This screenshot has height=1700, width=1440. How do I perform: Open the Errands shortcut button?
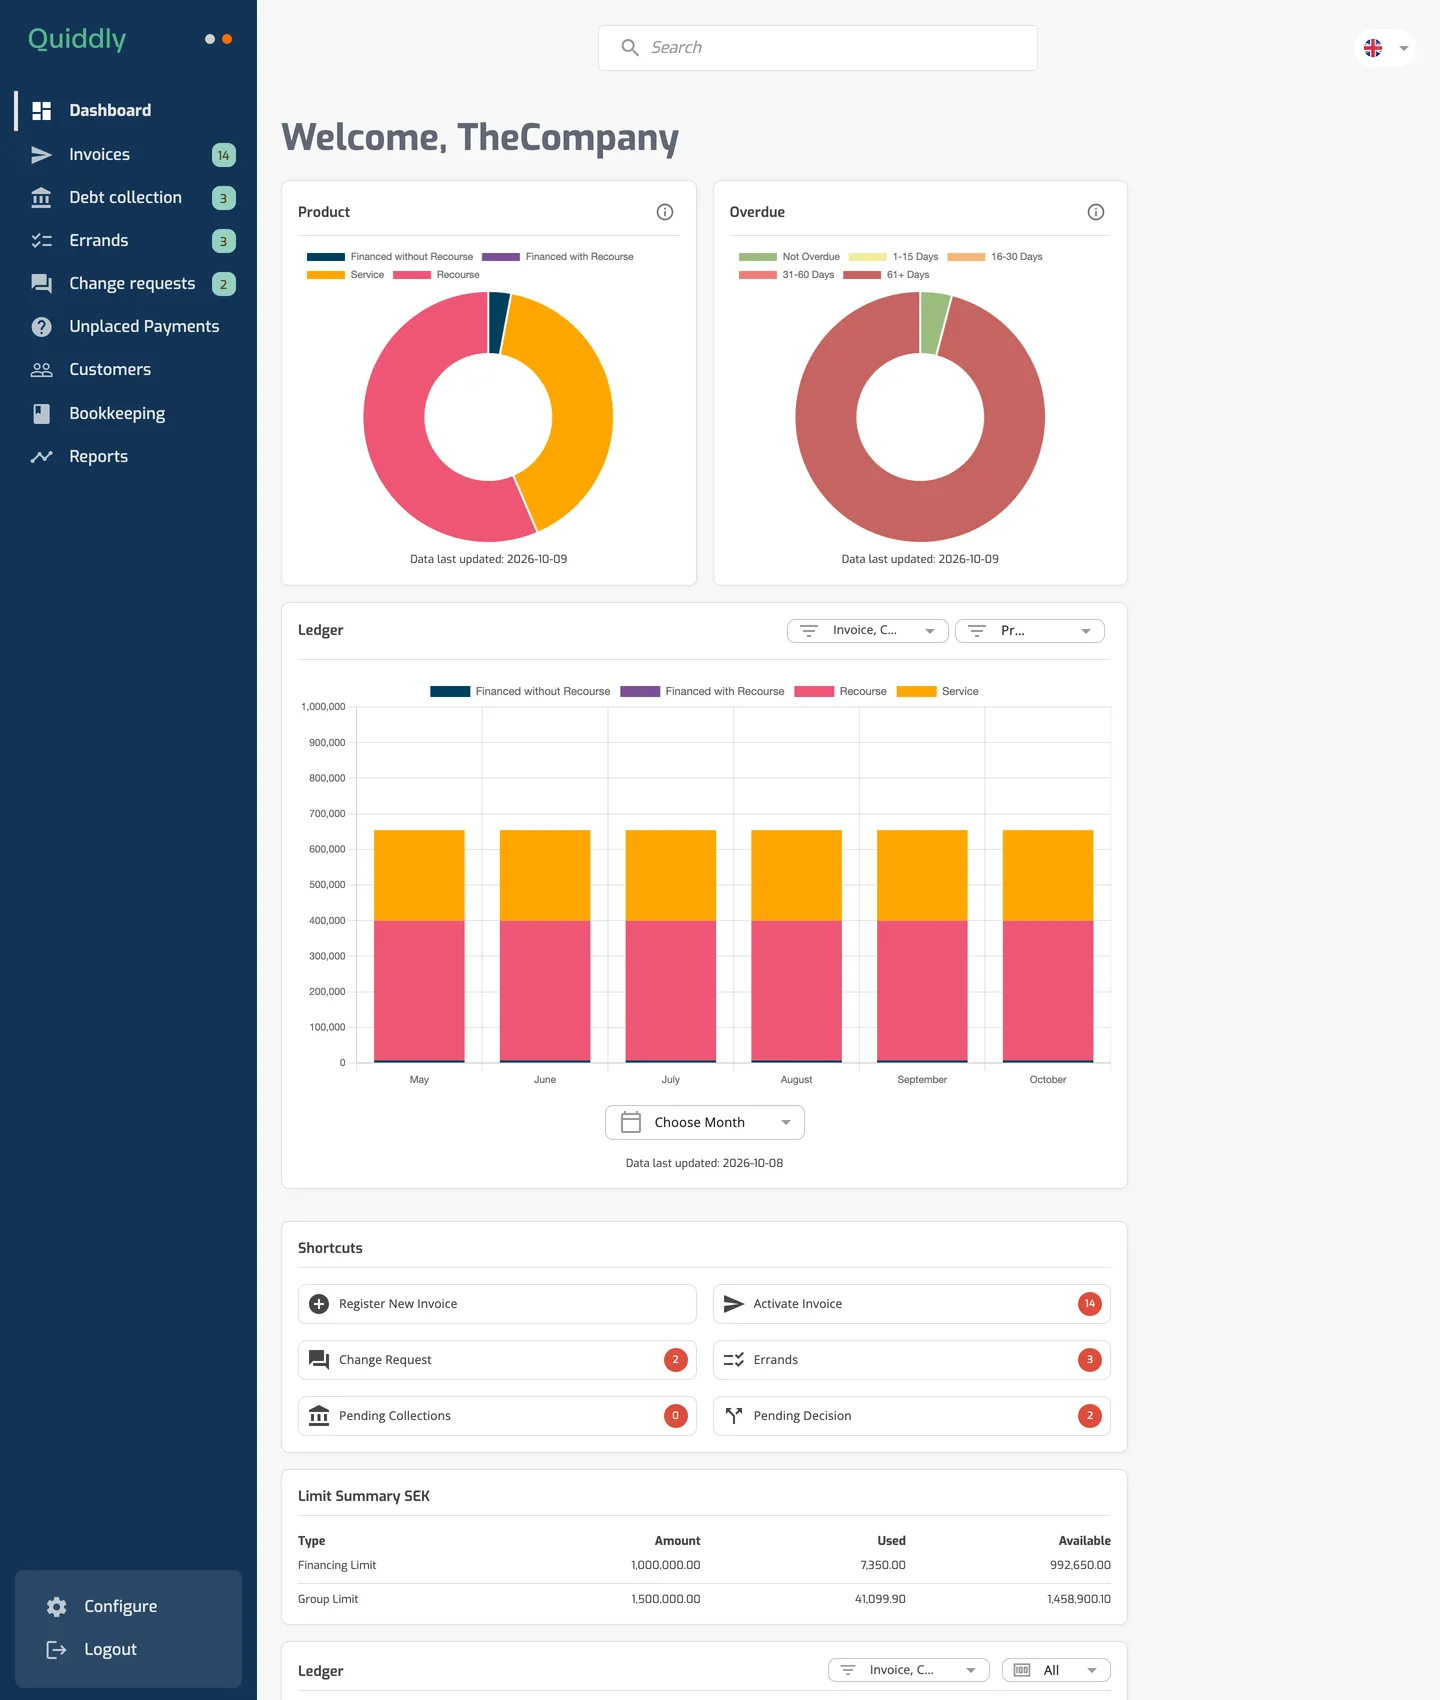click(x=912, y=1360)
